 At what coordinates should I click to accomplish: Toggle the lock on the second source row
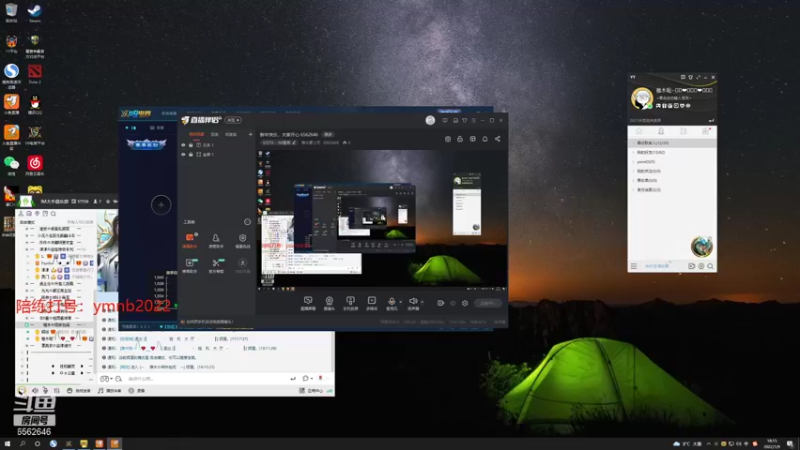pos(191,155)
